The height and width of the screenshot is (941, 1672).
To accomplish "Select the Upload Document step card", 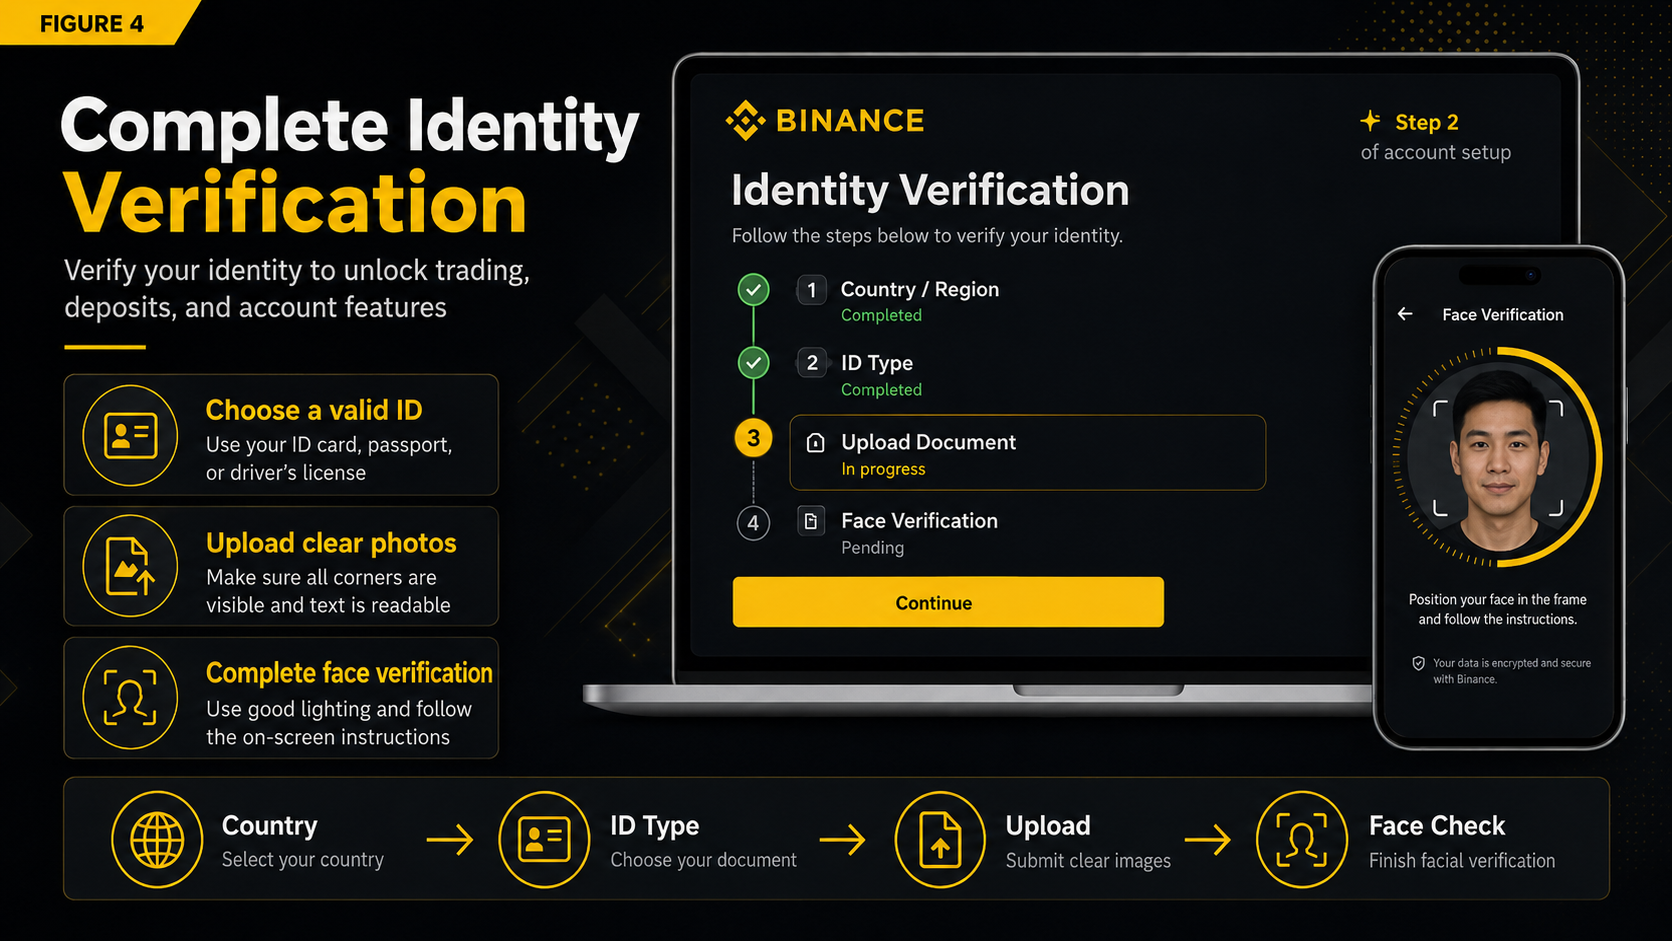I will pos(1028,453).
